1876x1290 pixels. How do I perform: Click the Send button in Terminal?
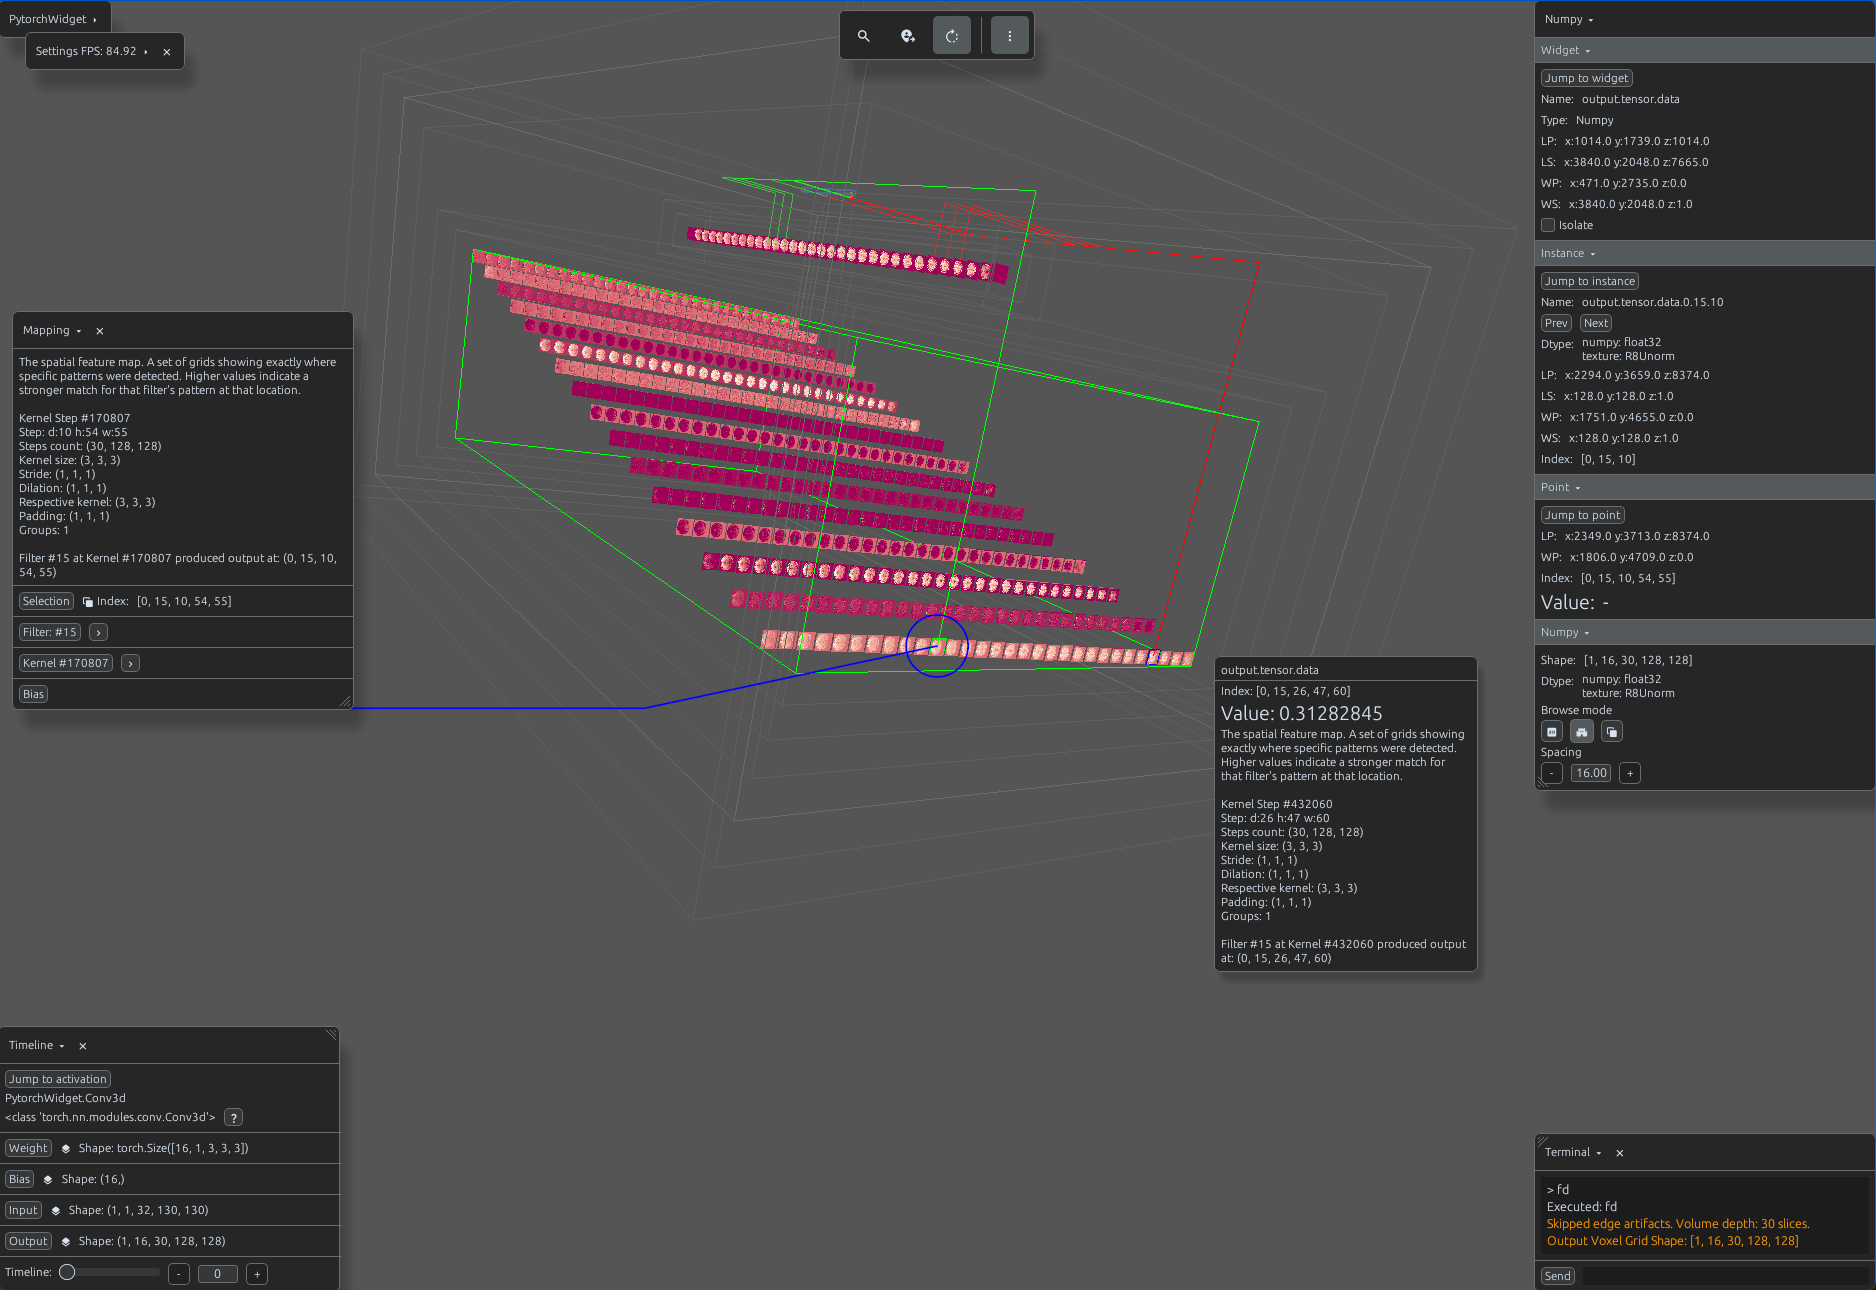pyautogui.click(x=1557, y=1277)
